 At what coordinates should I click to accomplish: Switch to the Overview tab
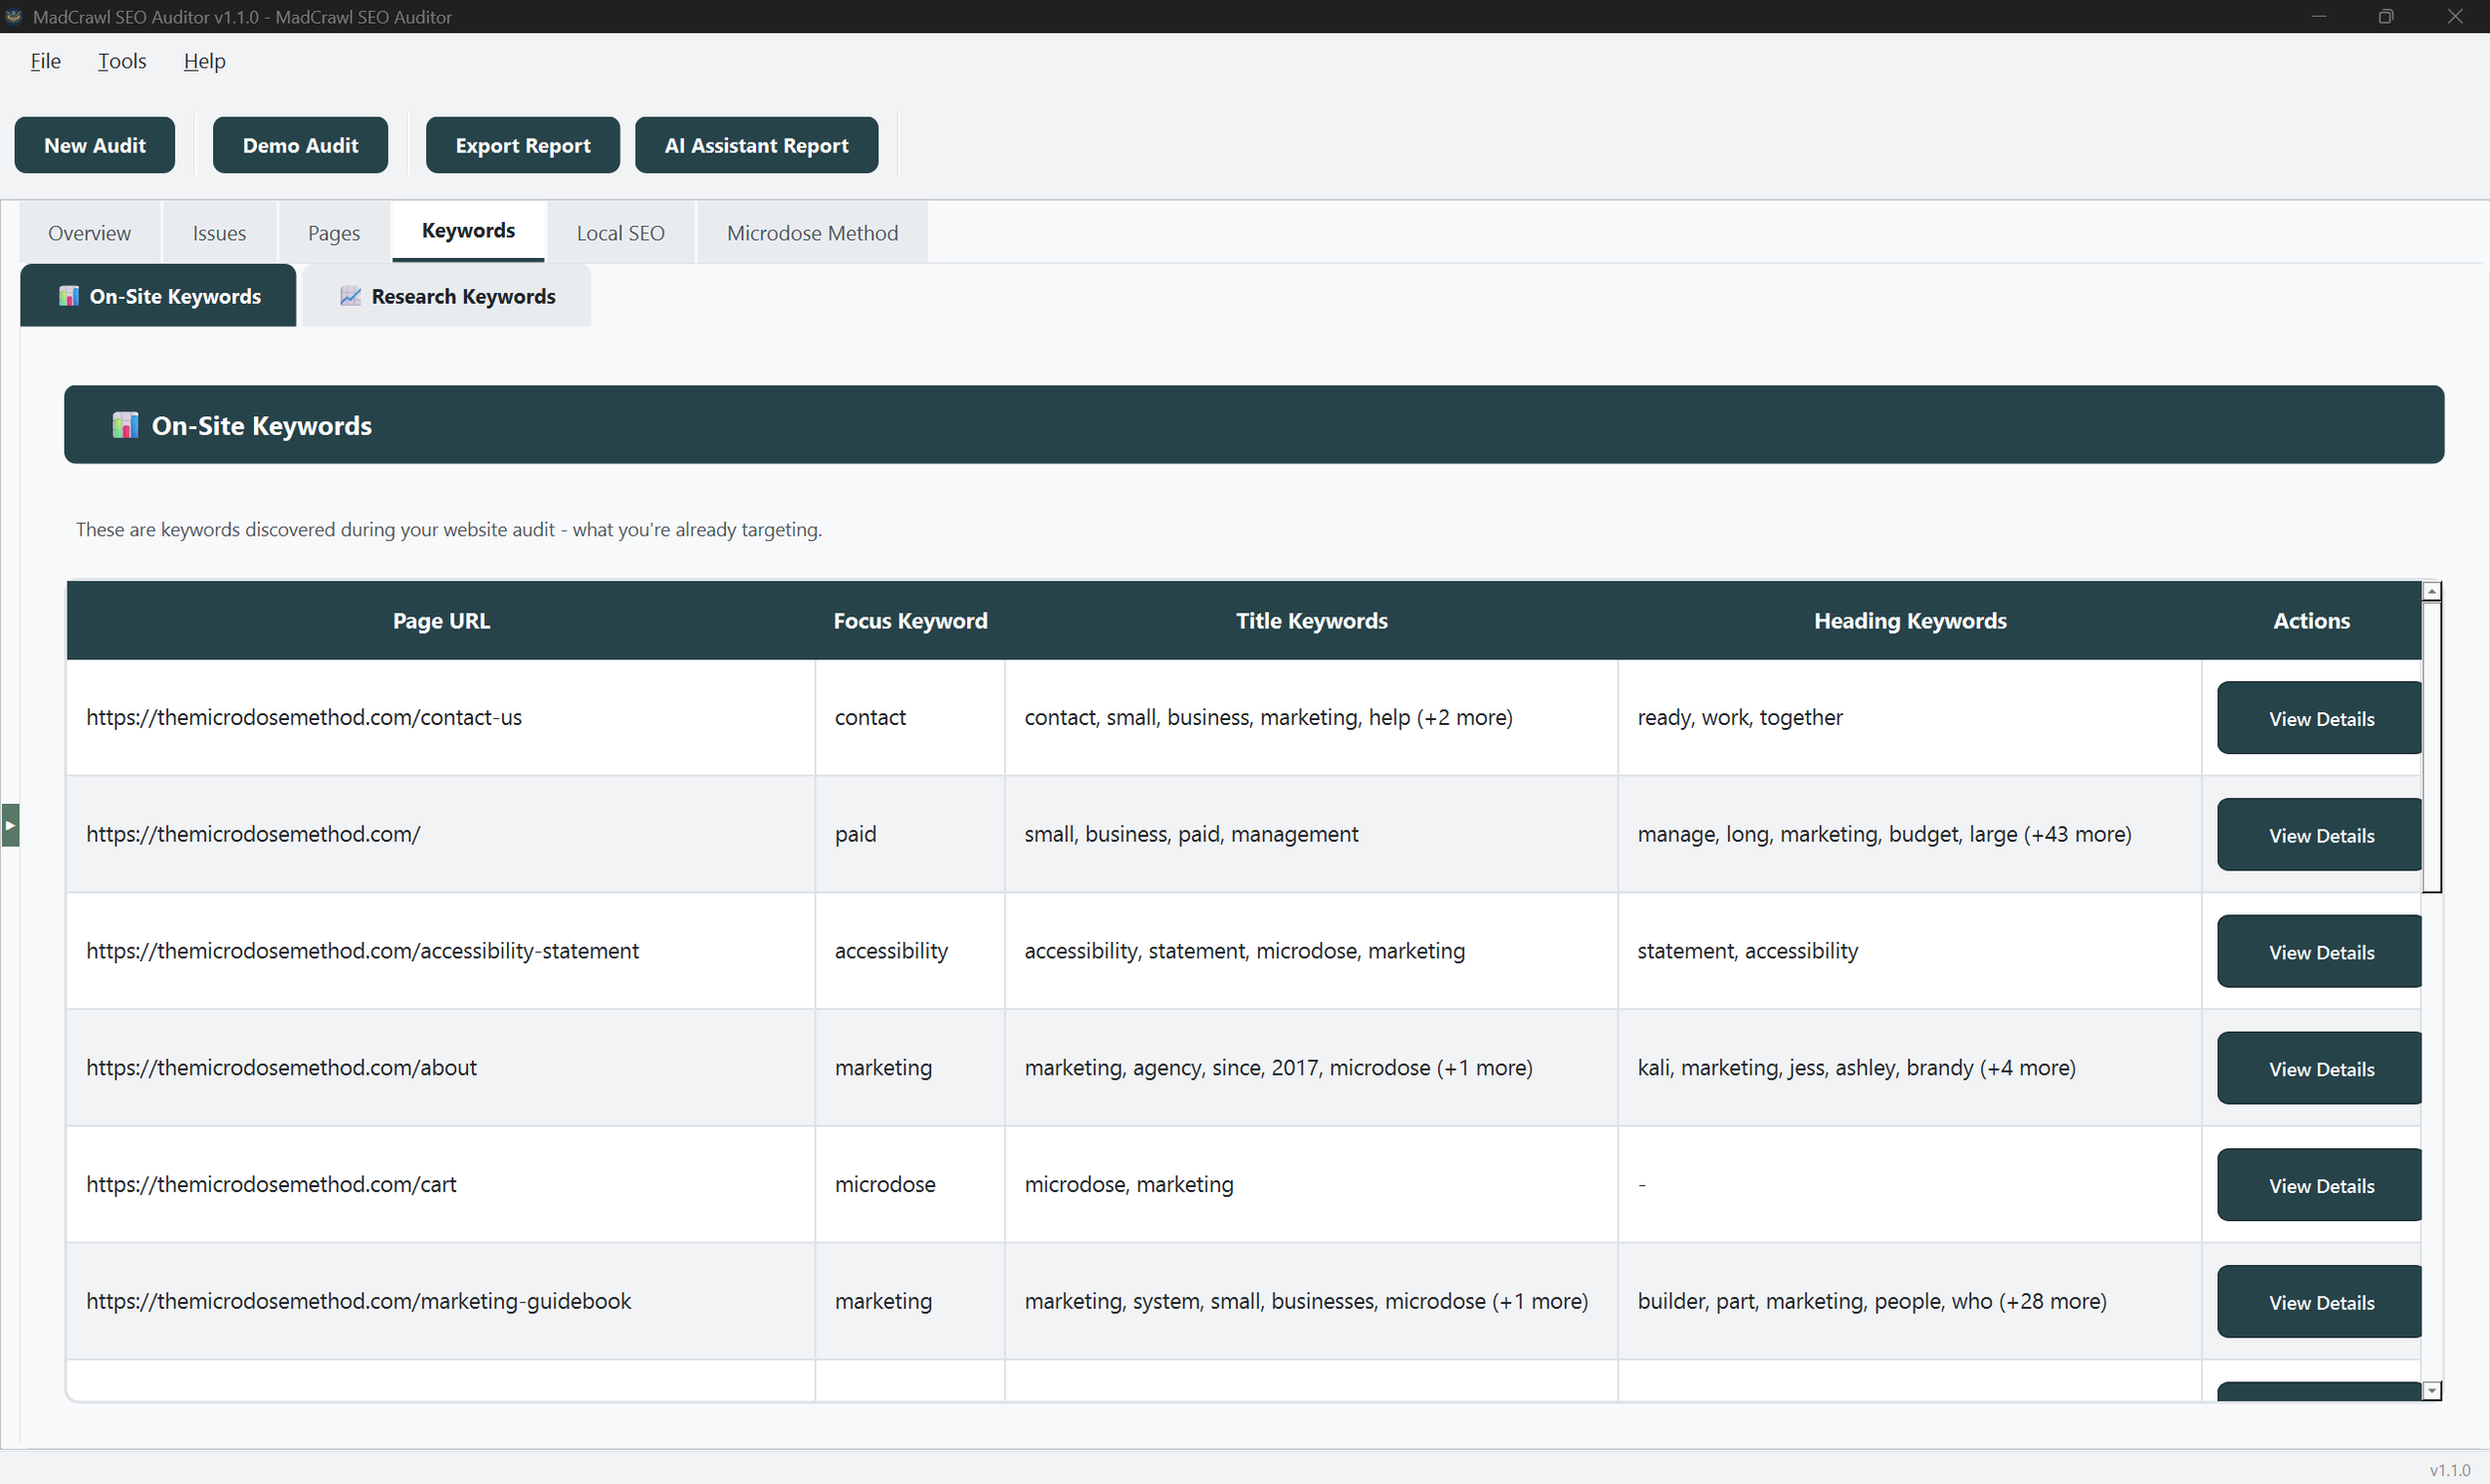88,232
